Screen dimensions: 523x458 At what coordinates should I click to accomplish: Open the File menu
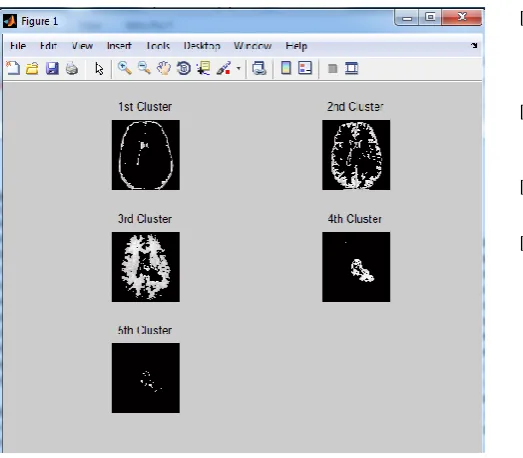pyautogui.click(x=18, y=46)
